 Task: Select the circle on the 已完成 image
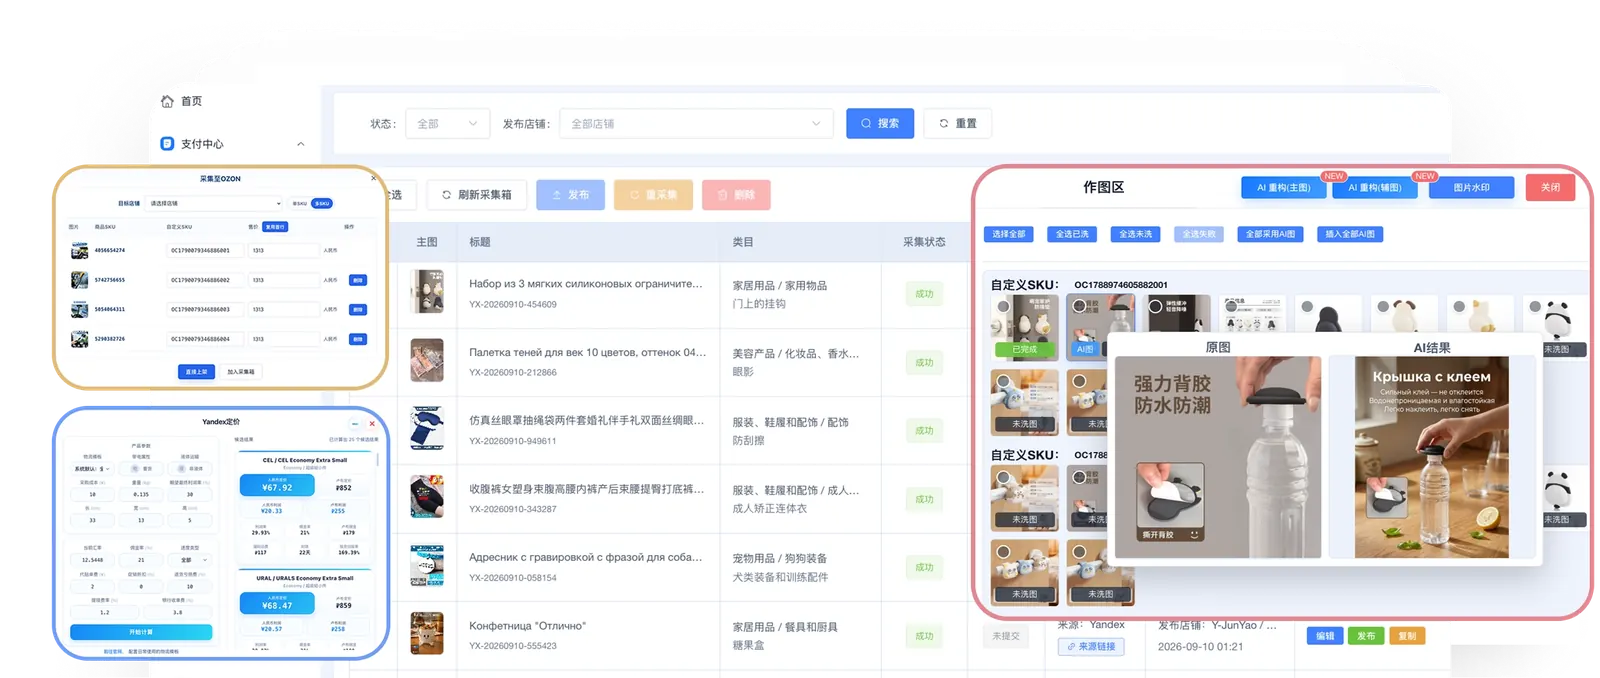pyautogui.click(x=1003, y=307)
